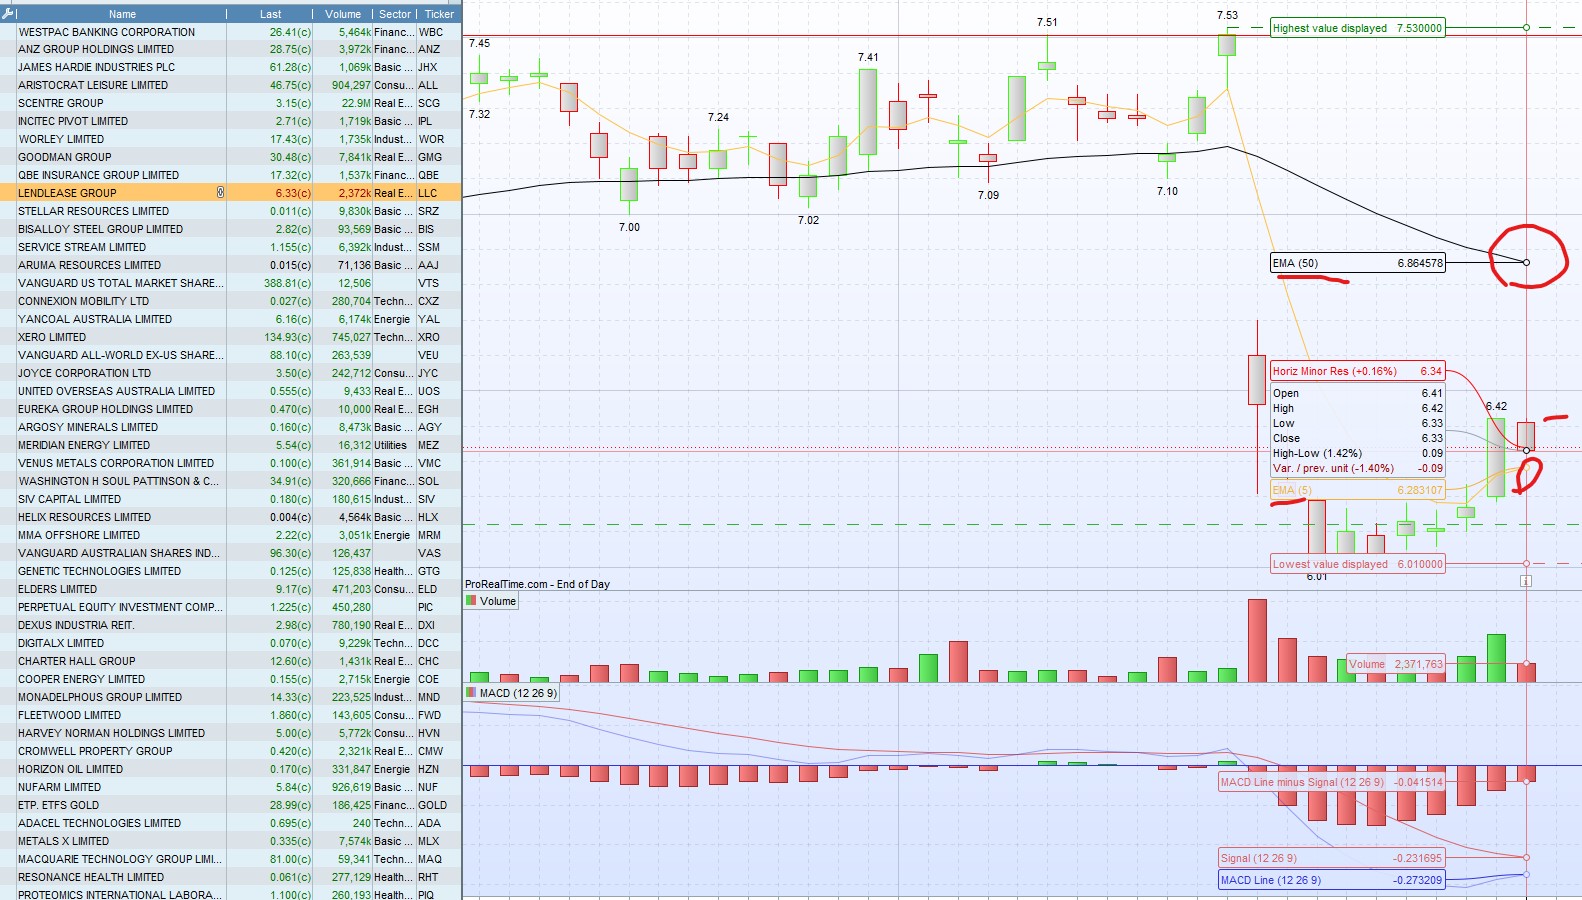
Task: Select SCENTRE GROUP in the list
Action: pos(230,103)
